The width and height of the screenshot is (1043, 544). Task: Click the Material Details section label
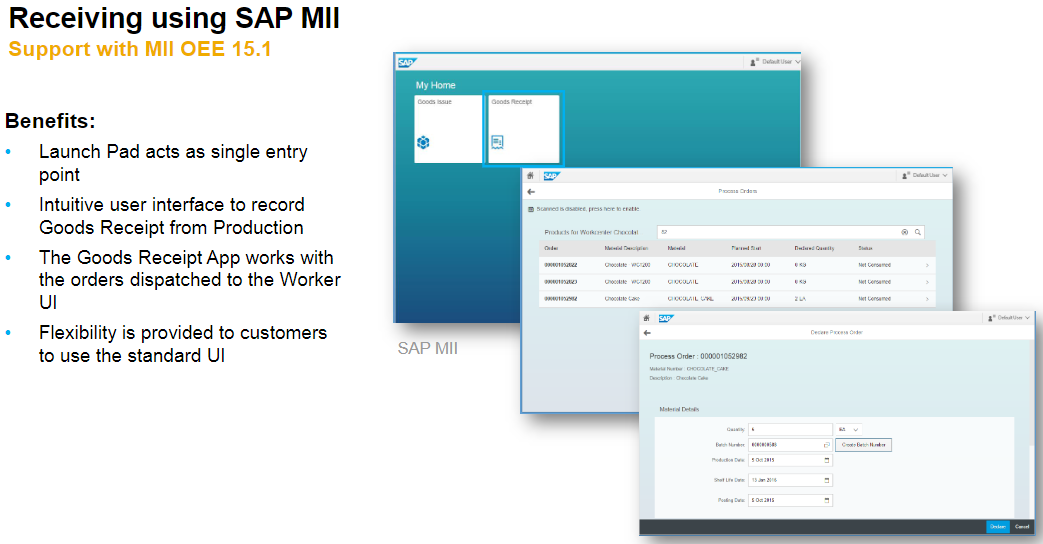point(679,410)
